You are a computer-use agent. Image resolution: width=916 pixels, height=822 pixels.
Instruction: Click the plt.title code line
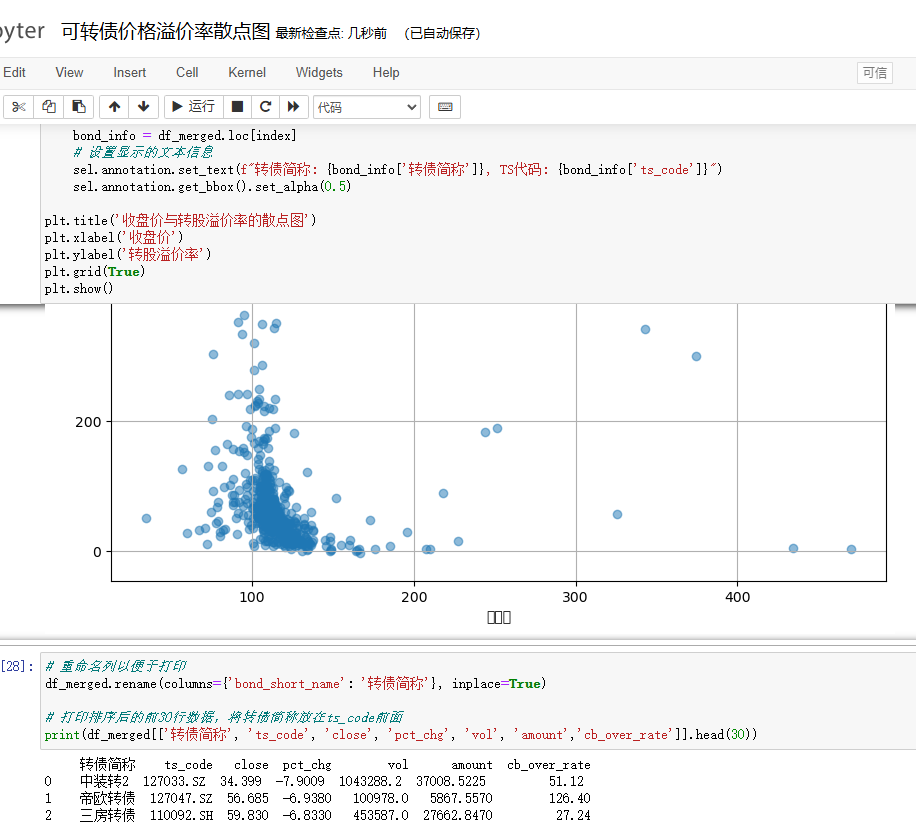(x=180, y=220)
